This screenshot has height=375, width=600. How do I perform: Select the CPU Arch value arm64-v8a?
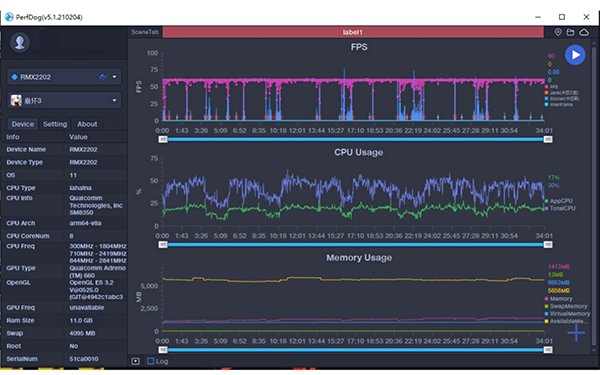point(85,223)
